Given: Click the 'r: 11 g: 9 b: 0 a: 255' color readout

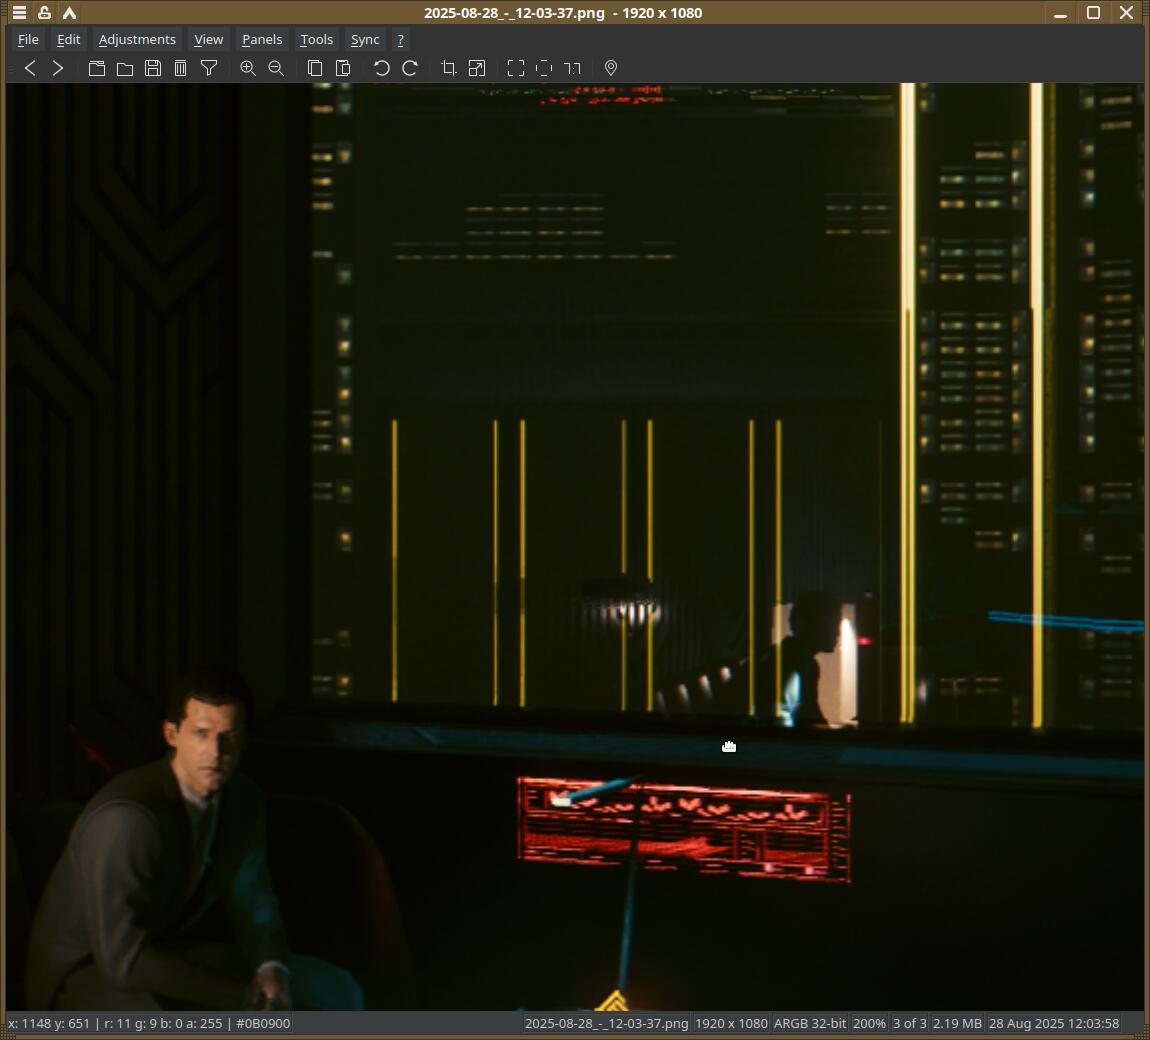Looking at the screenshot, I should (x=163, y=1023).
